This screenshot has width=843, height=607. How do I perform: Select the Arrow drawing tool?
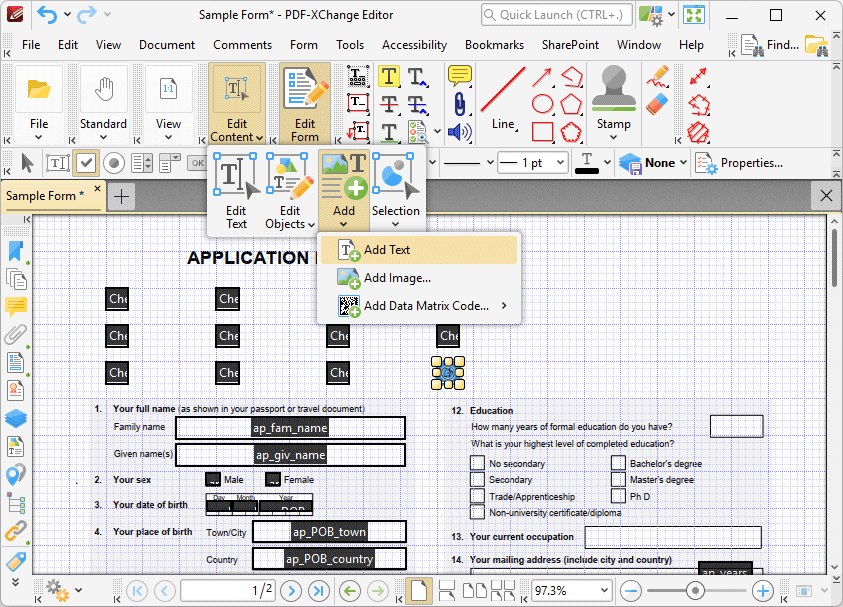pos(542,77)
